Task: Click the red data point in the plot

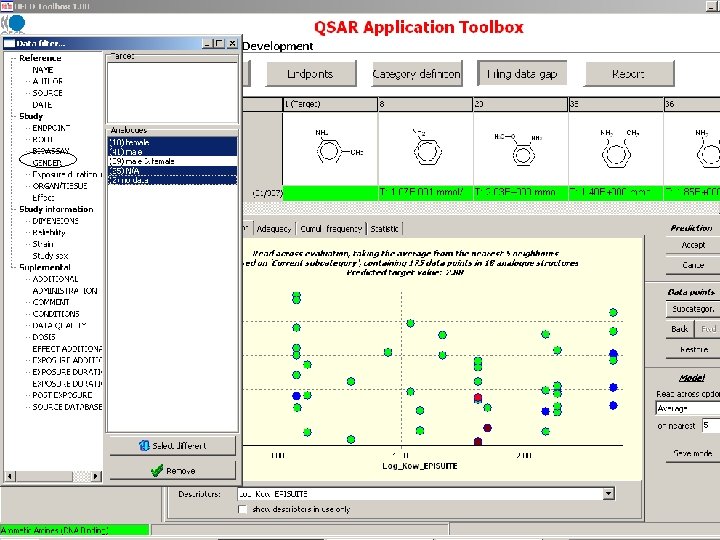Action: [478, 397]
